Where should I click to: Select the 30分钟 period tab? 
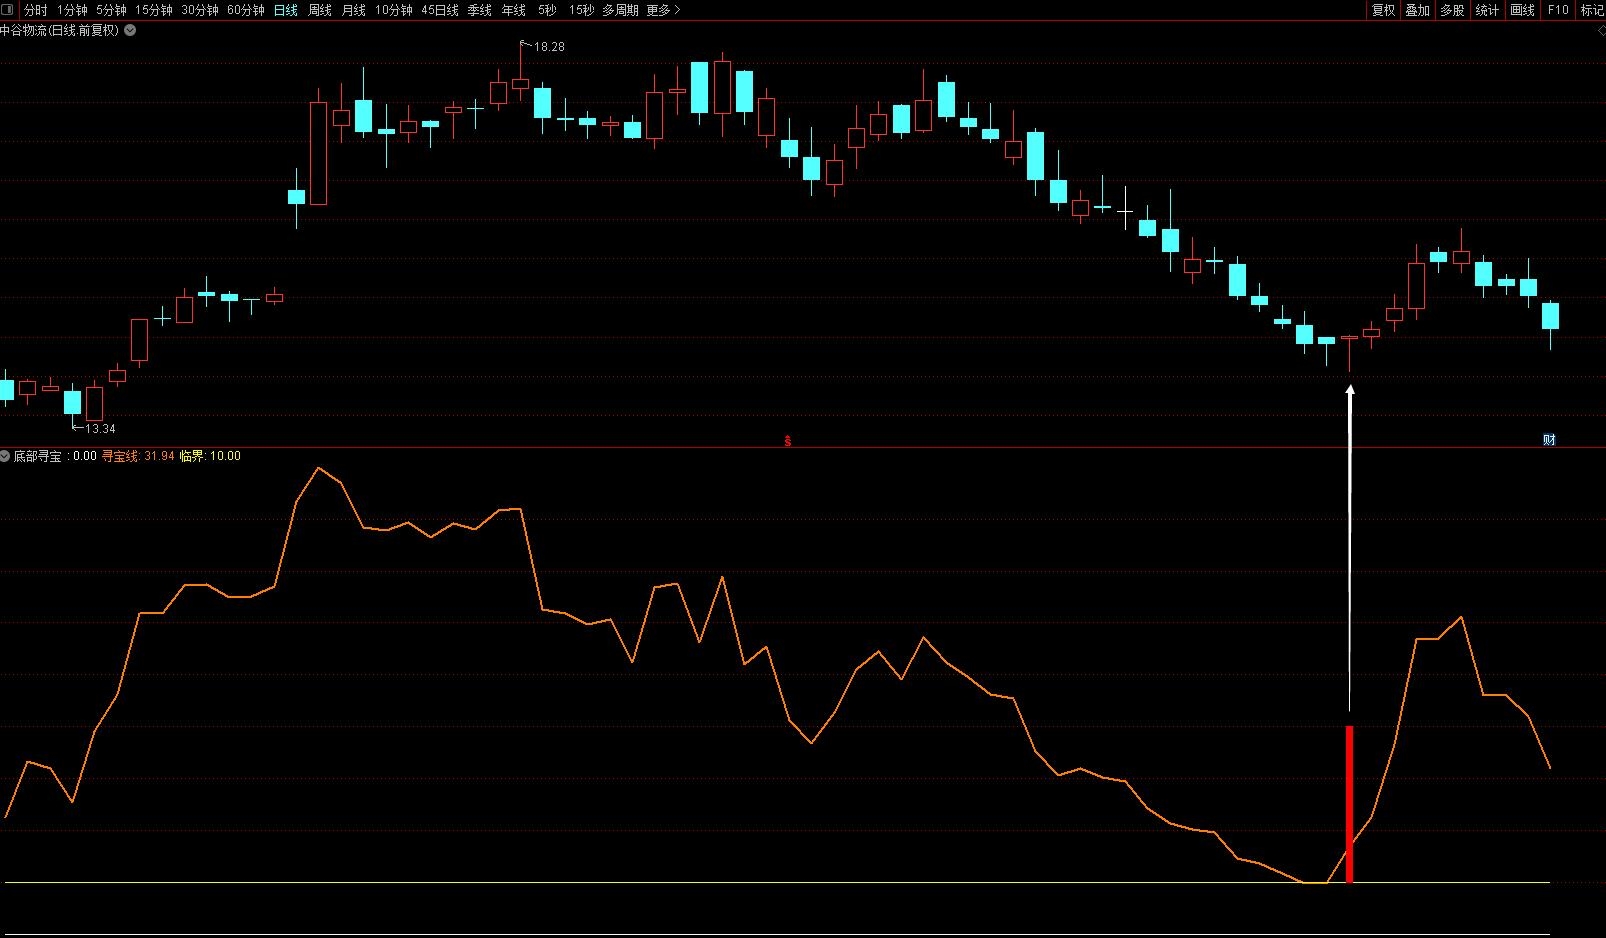coord(200,10)
